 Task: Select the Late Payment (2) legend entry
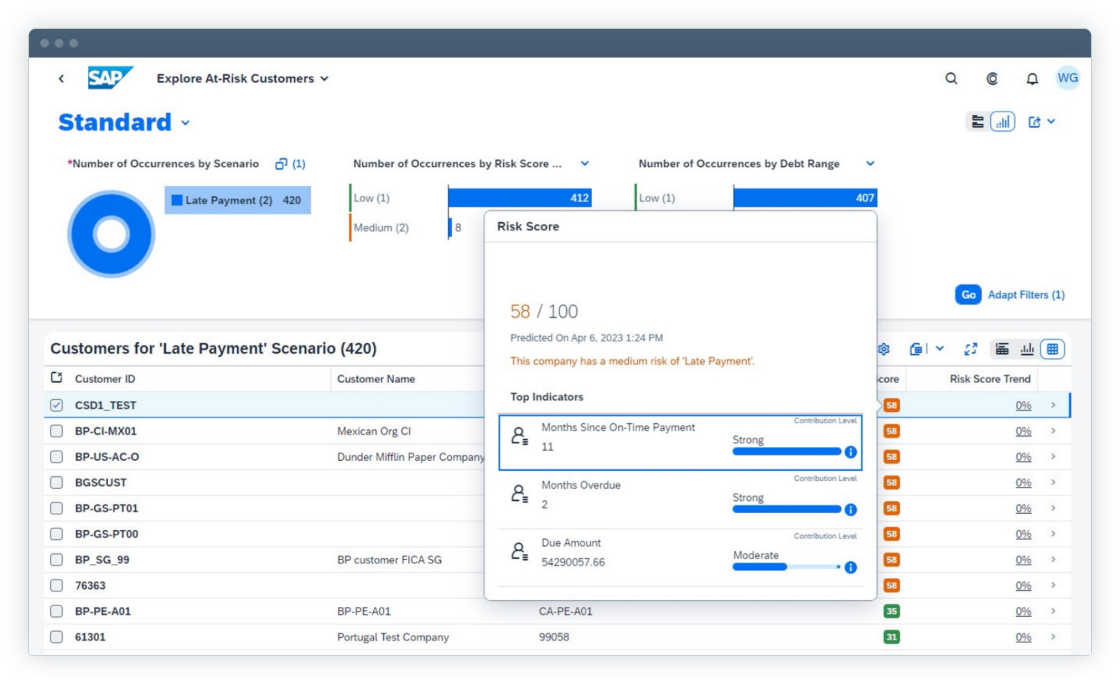click(238, 201)
